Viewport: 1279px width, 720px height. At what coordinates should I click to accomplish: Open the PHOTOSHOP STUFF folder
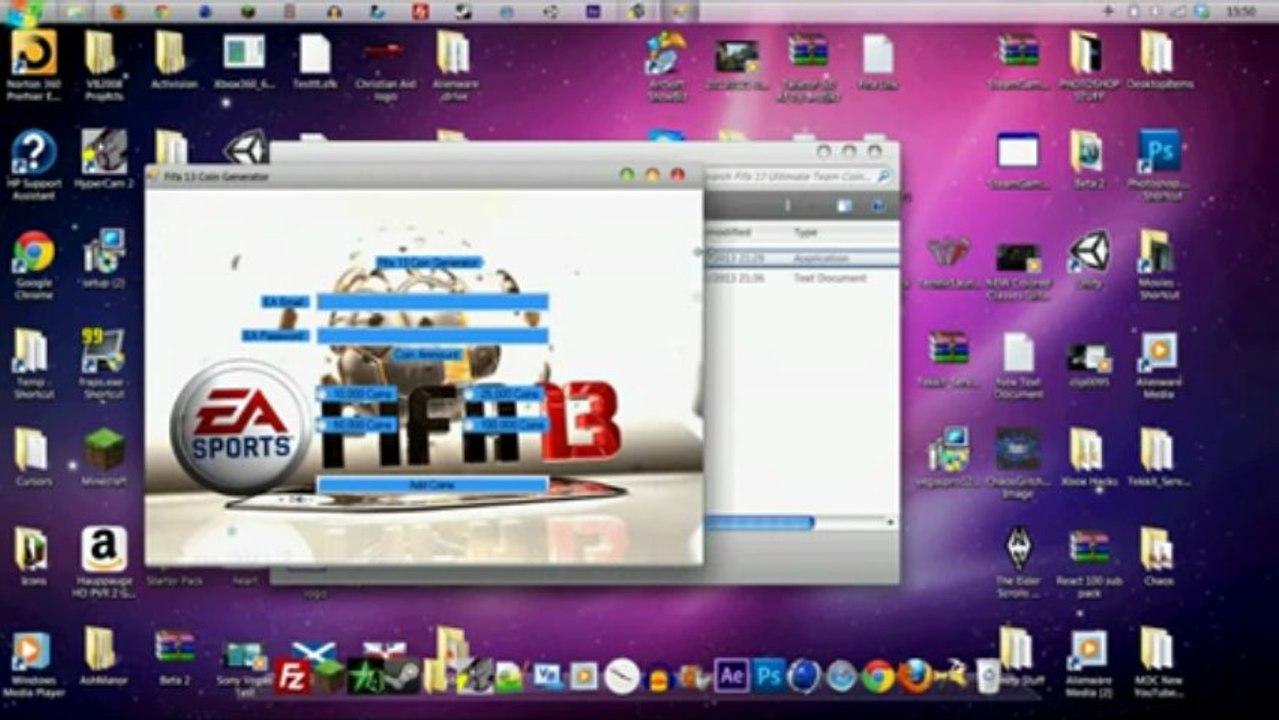(1088, 64)
